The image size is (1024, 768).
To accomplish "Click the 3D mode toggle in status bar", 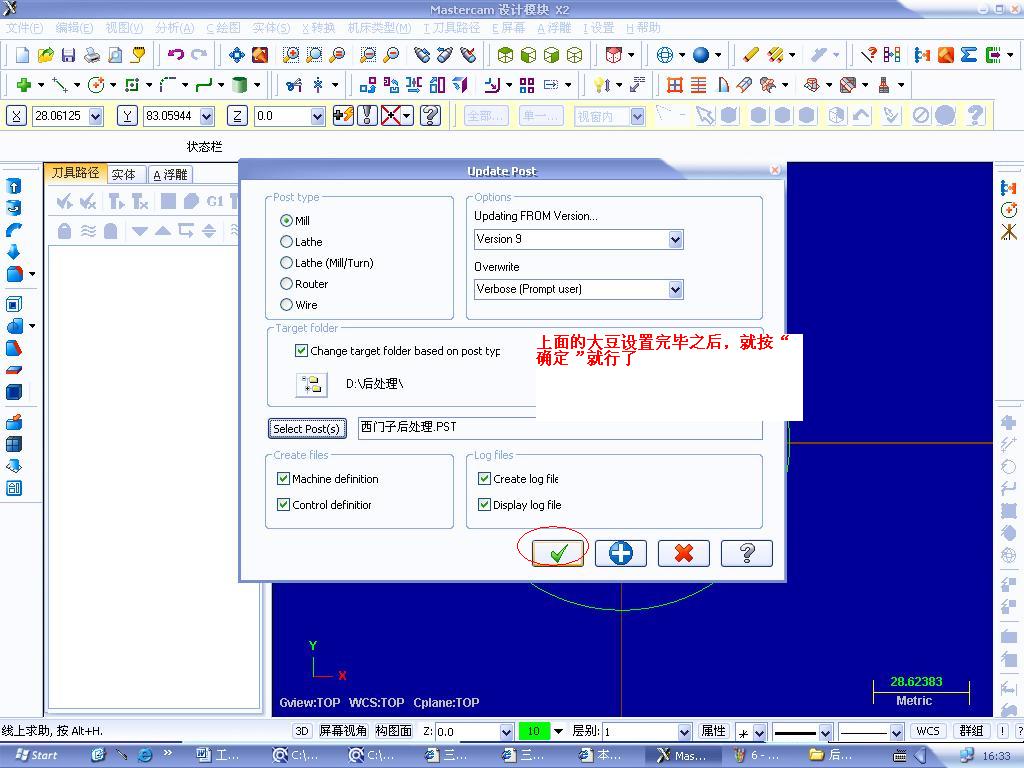I will click(x=301, y=731).
